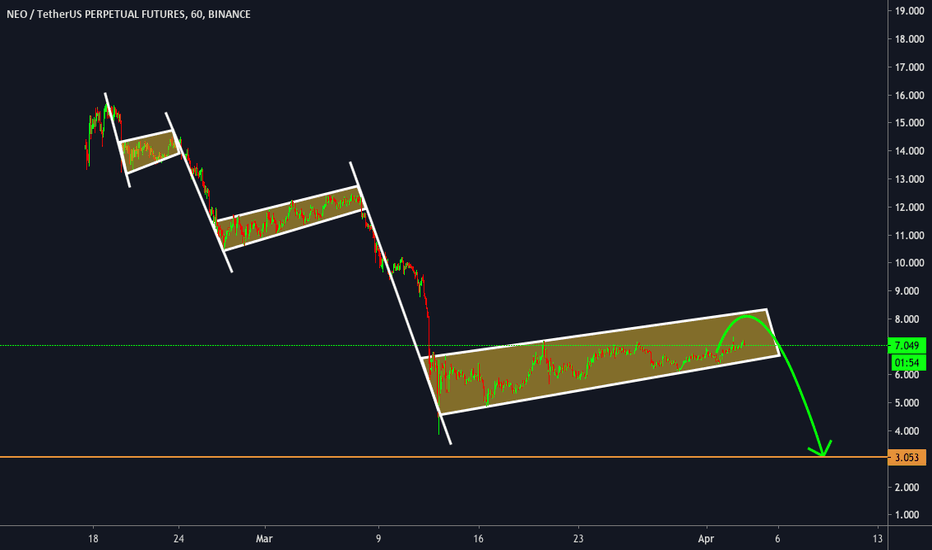This screenshot has width=932, height=550.
Task: Select the 10.000 price axis label
Action: pyautogui.click(x=909, y=263)
